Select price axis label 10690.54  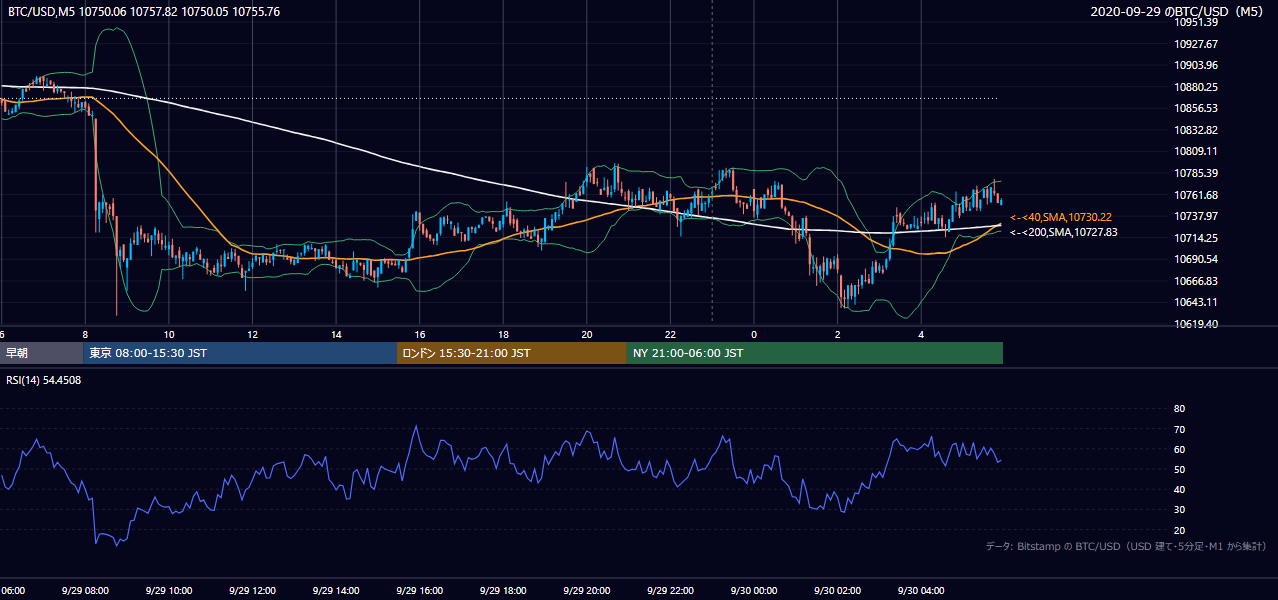pyautogui.click(x=1196, y=259)
